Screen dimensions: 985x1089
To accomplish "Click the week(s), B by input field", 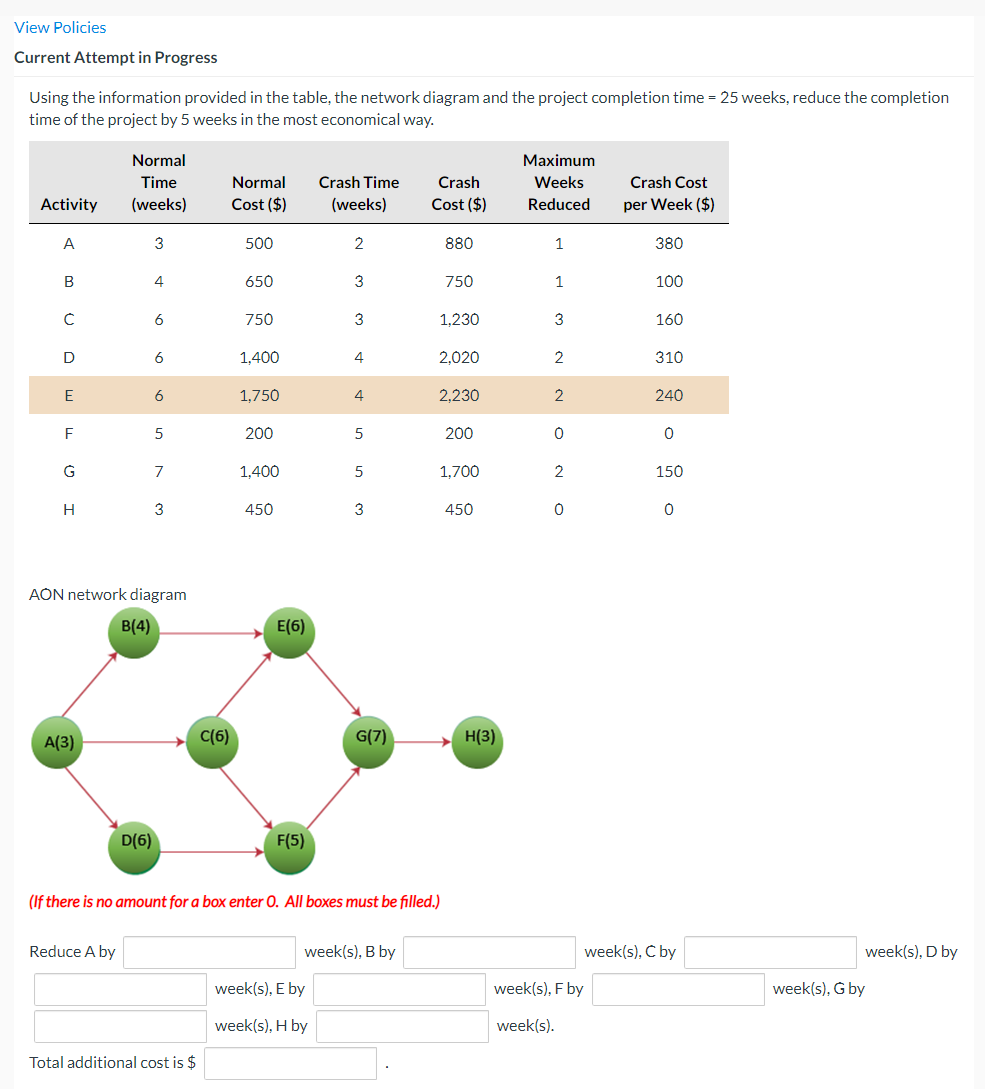I will [x=489, y=952].
